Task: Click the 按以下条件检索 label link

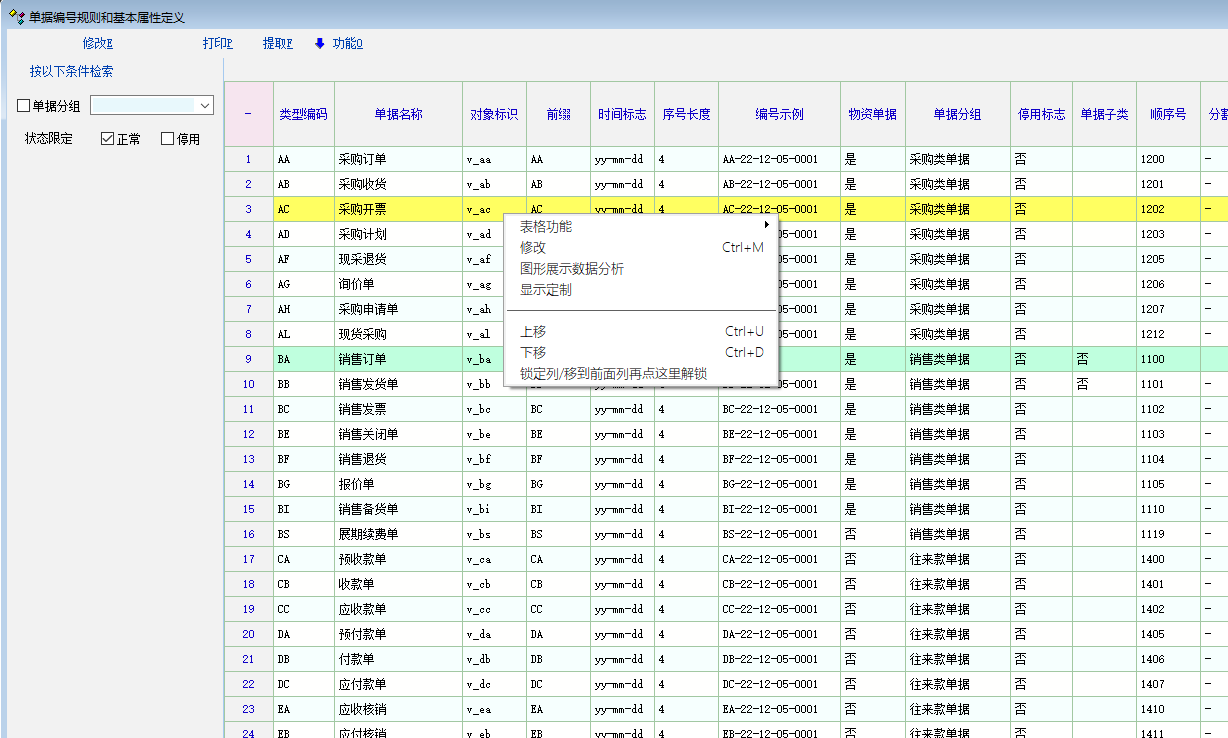Action: coord(71,71)
